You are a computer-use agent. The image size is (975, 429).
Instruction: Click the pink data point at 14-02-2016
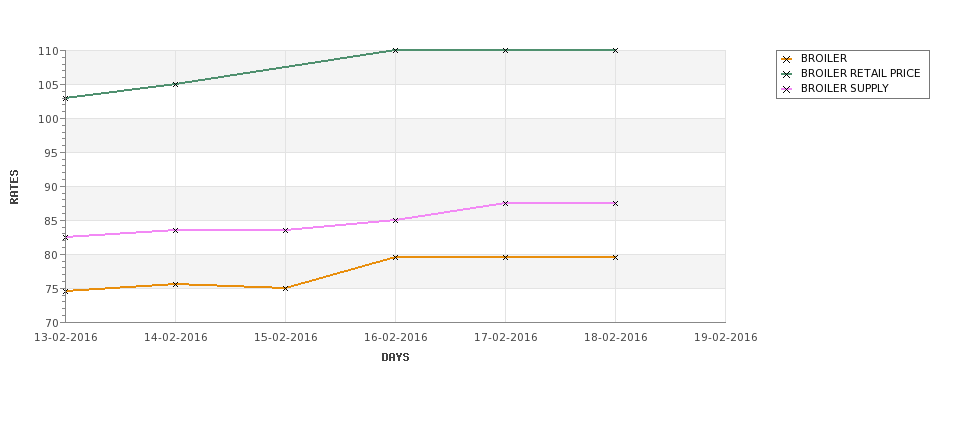(x=175, y=230)
